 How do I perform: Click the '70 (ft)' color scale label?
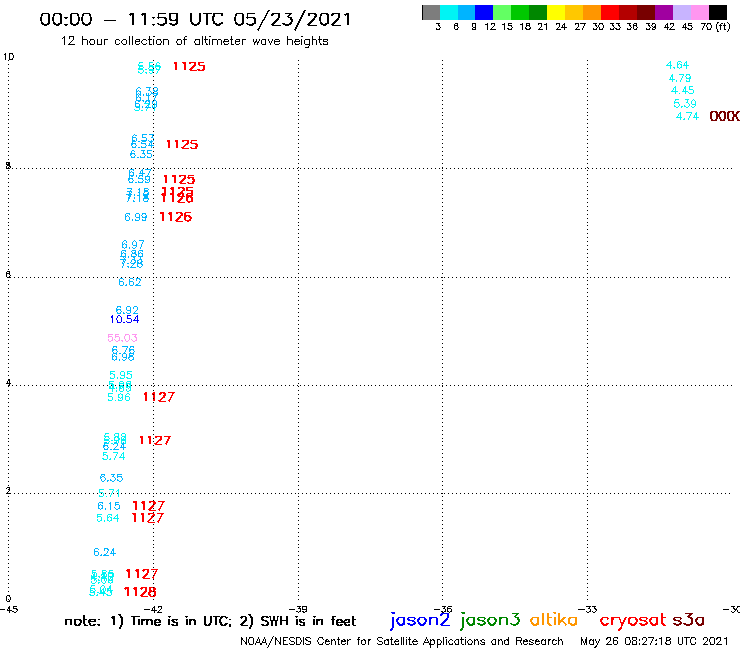click(715, 27)
